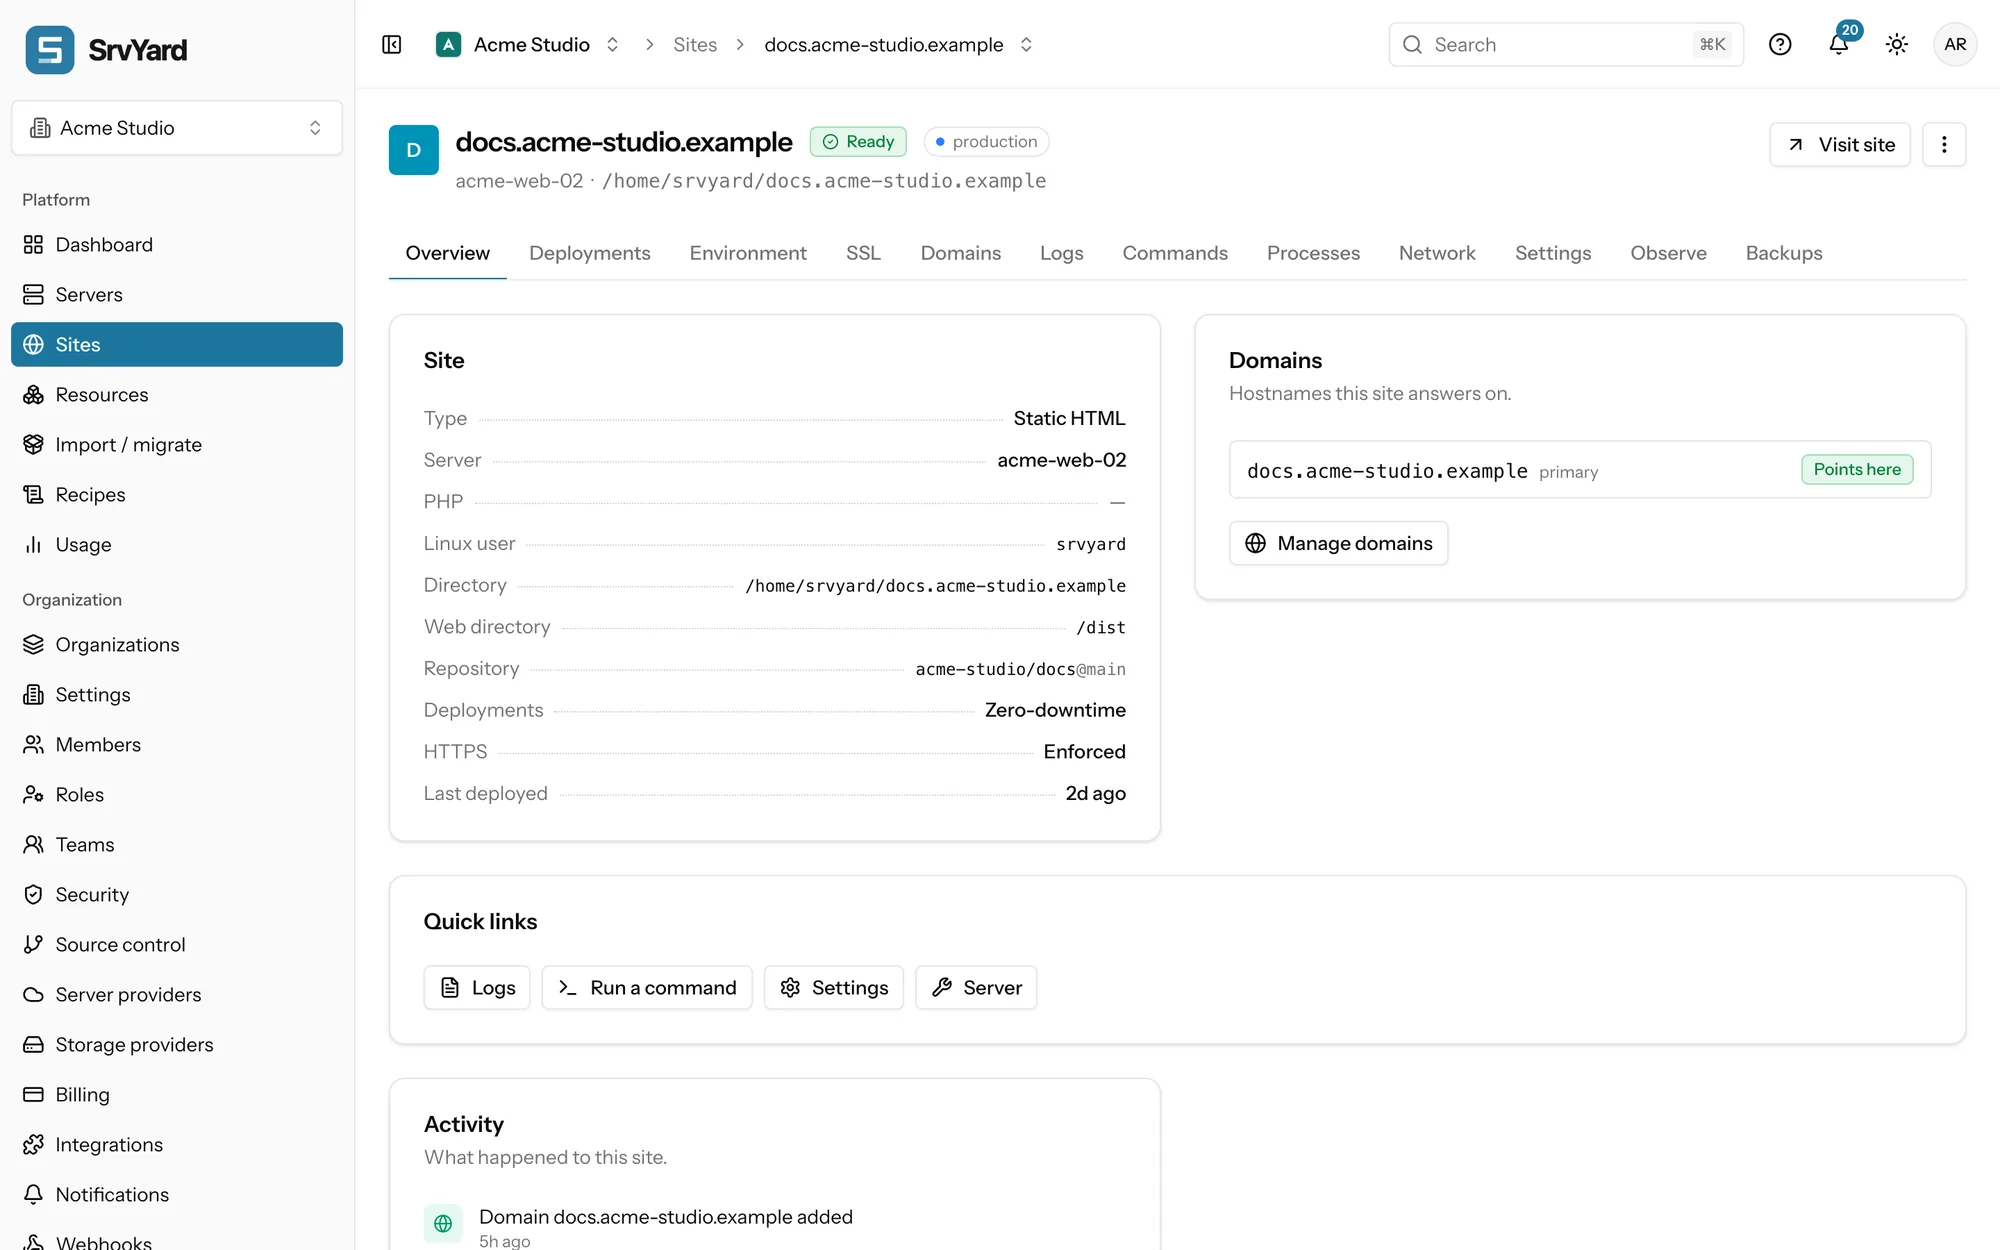
Task: Open the three-dot site actions menu
Action: pos(1944,145)
